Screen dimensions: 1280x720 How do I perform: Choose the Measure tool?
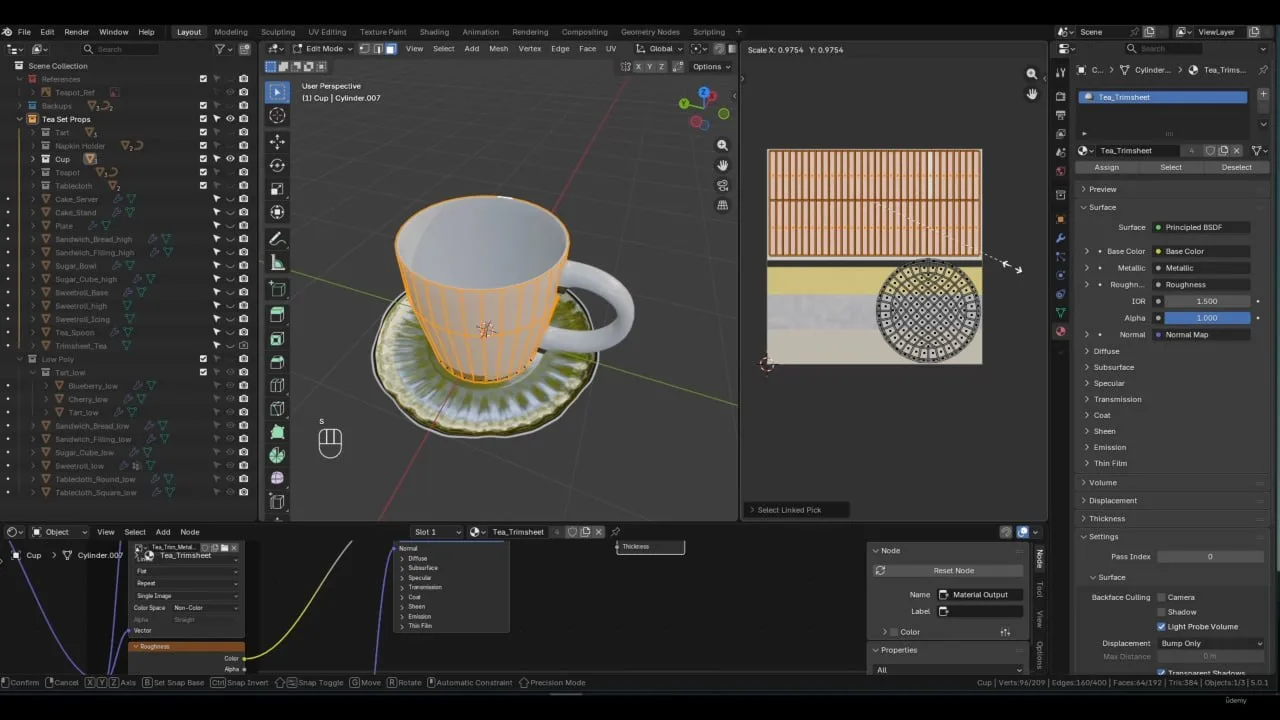[x=277, y=263]
